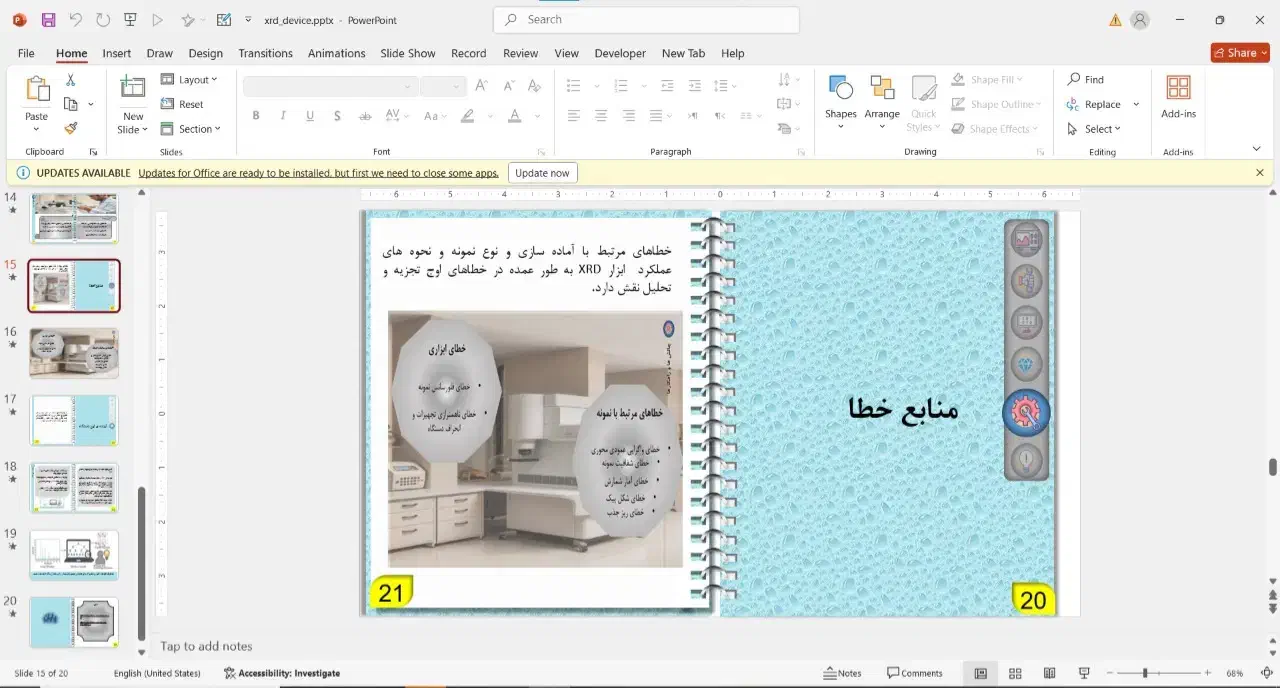Select slide 16 thumbnail in the slide panel
The image size is (1280, 688).
click(74, 352)
